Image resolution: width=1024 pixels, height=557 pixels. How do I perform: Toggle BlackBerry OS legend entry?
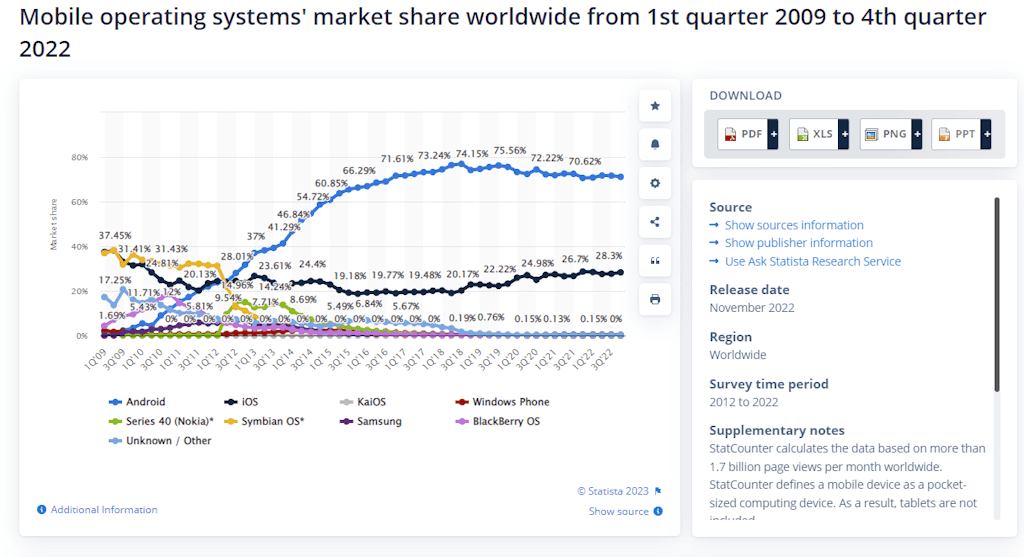click(x=498, y=421)
